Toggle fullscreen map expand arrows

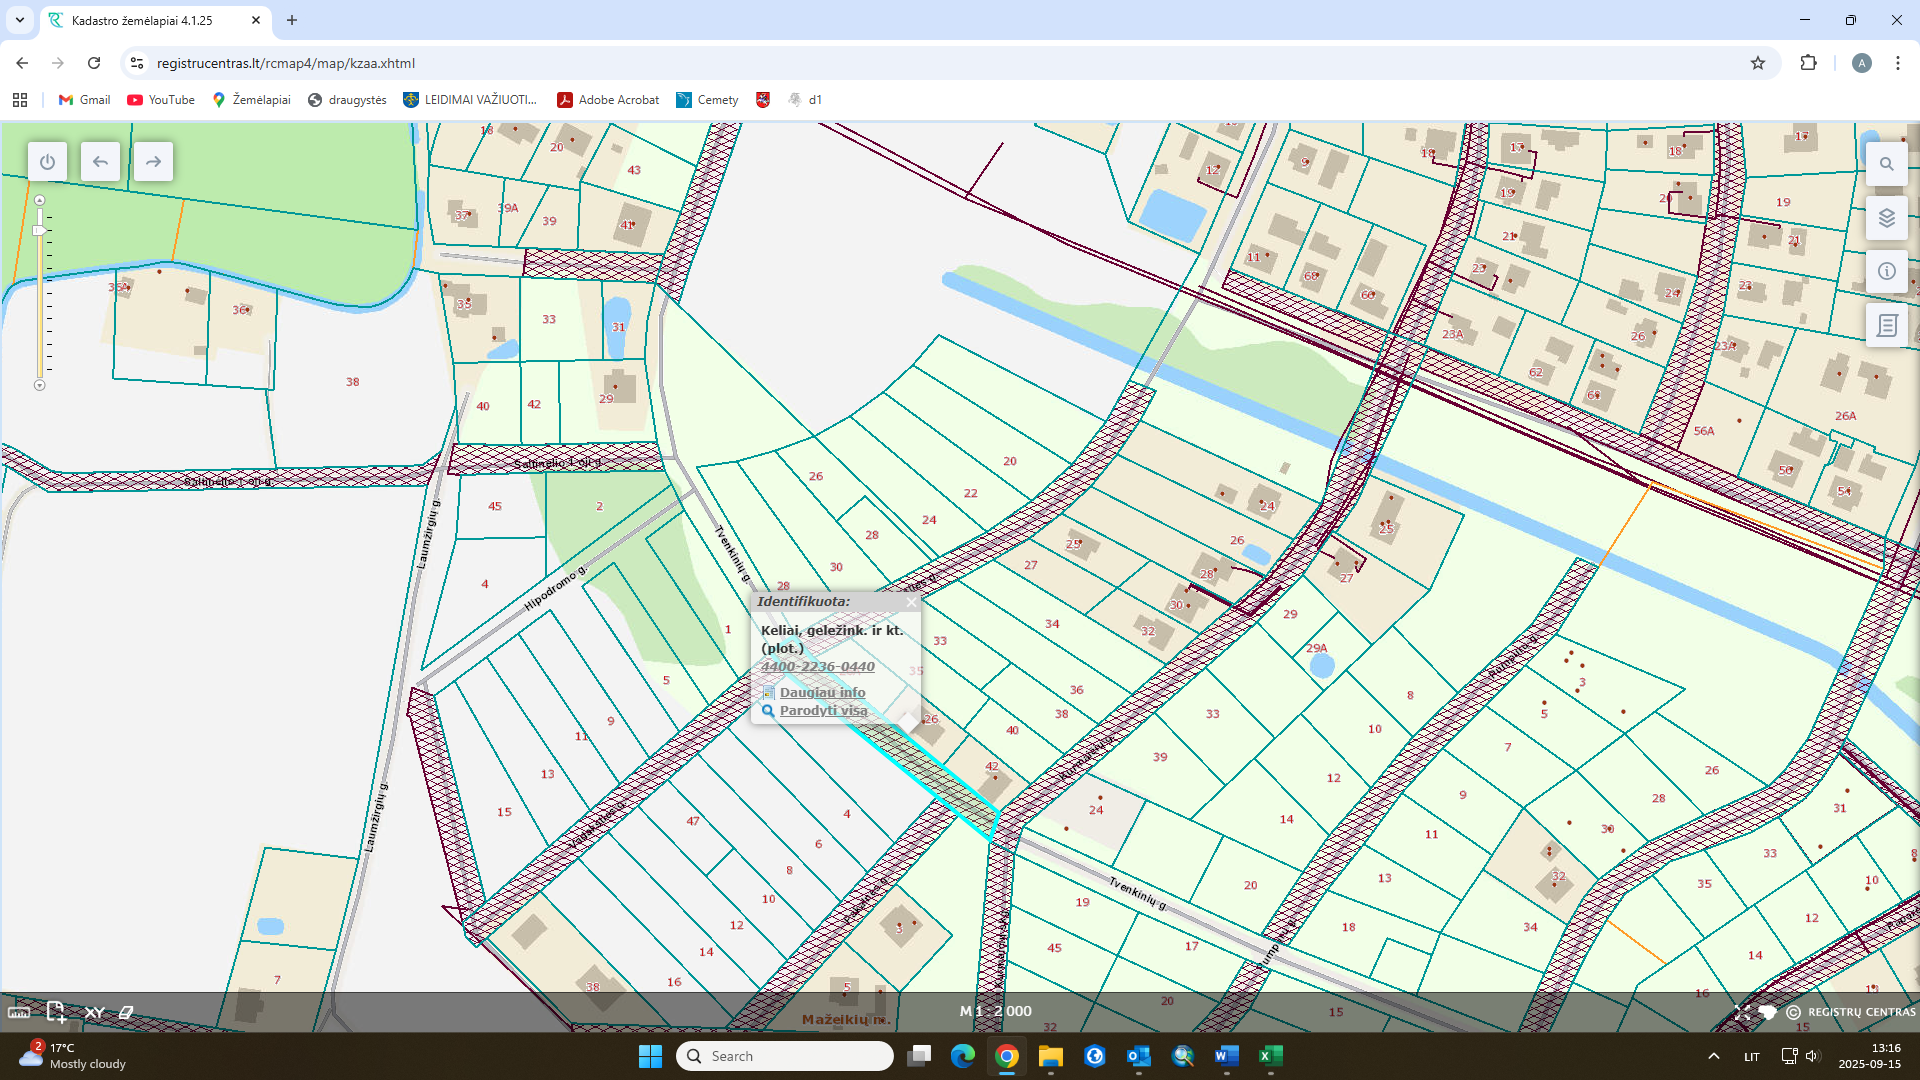tap(1742, 1012)
